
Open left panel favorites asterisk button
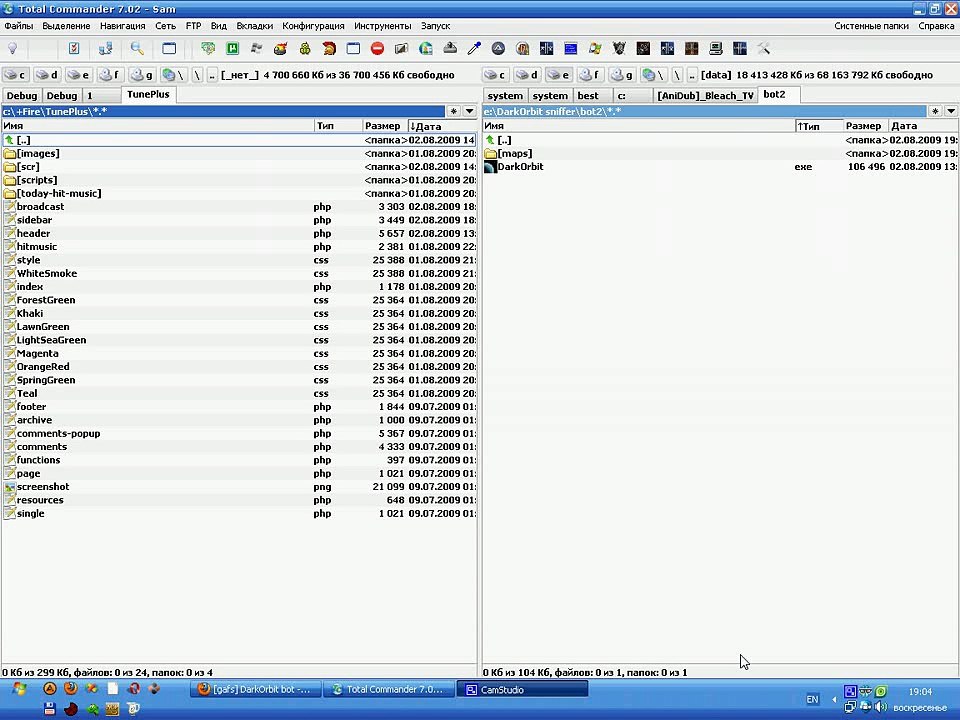(453, 111)
